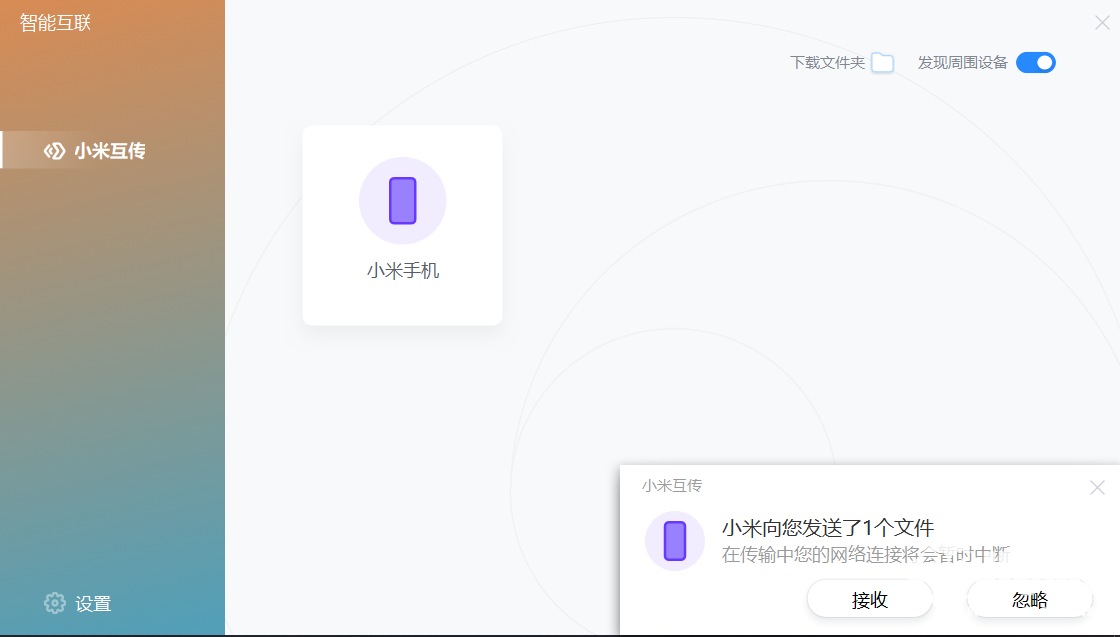
Task: Click the 小米互传 transfer arrows icon
Action: pos(54,151)
